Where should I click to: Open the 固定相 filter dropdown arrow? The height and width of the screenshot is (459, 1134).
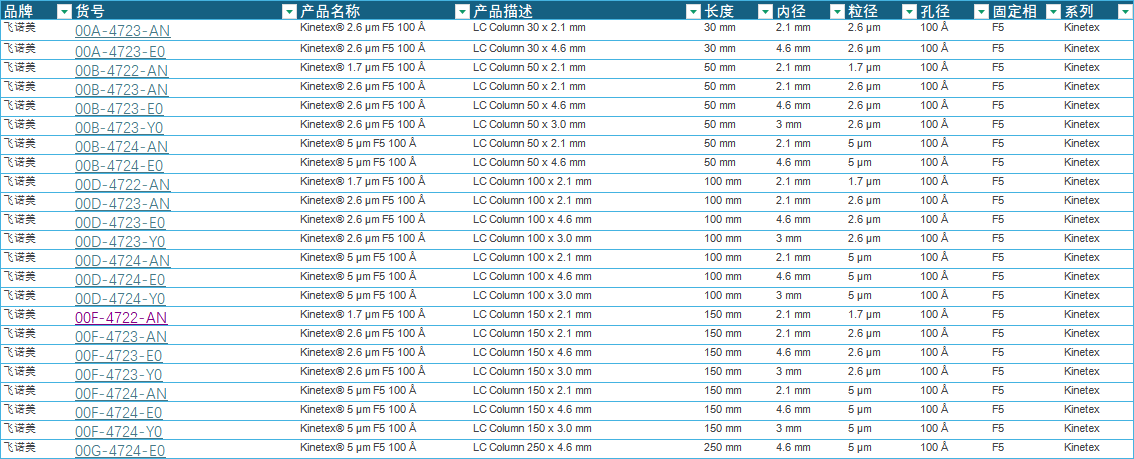tap(1053, 11)
